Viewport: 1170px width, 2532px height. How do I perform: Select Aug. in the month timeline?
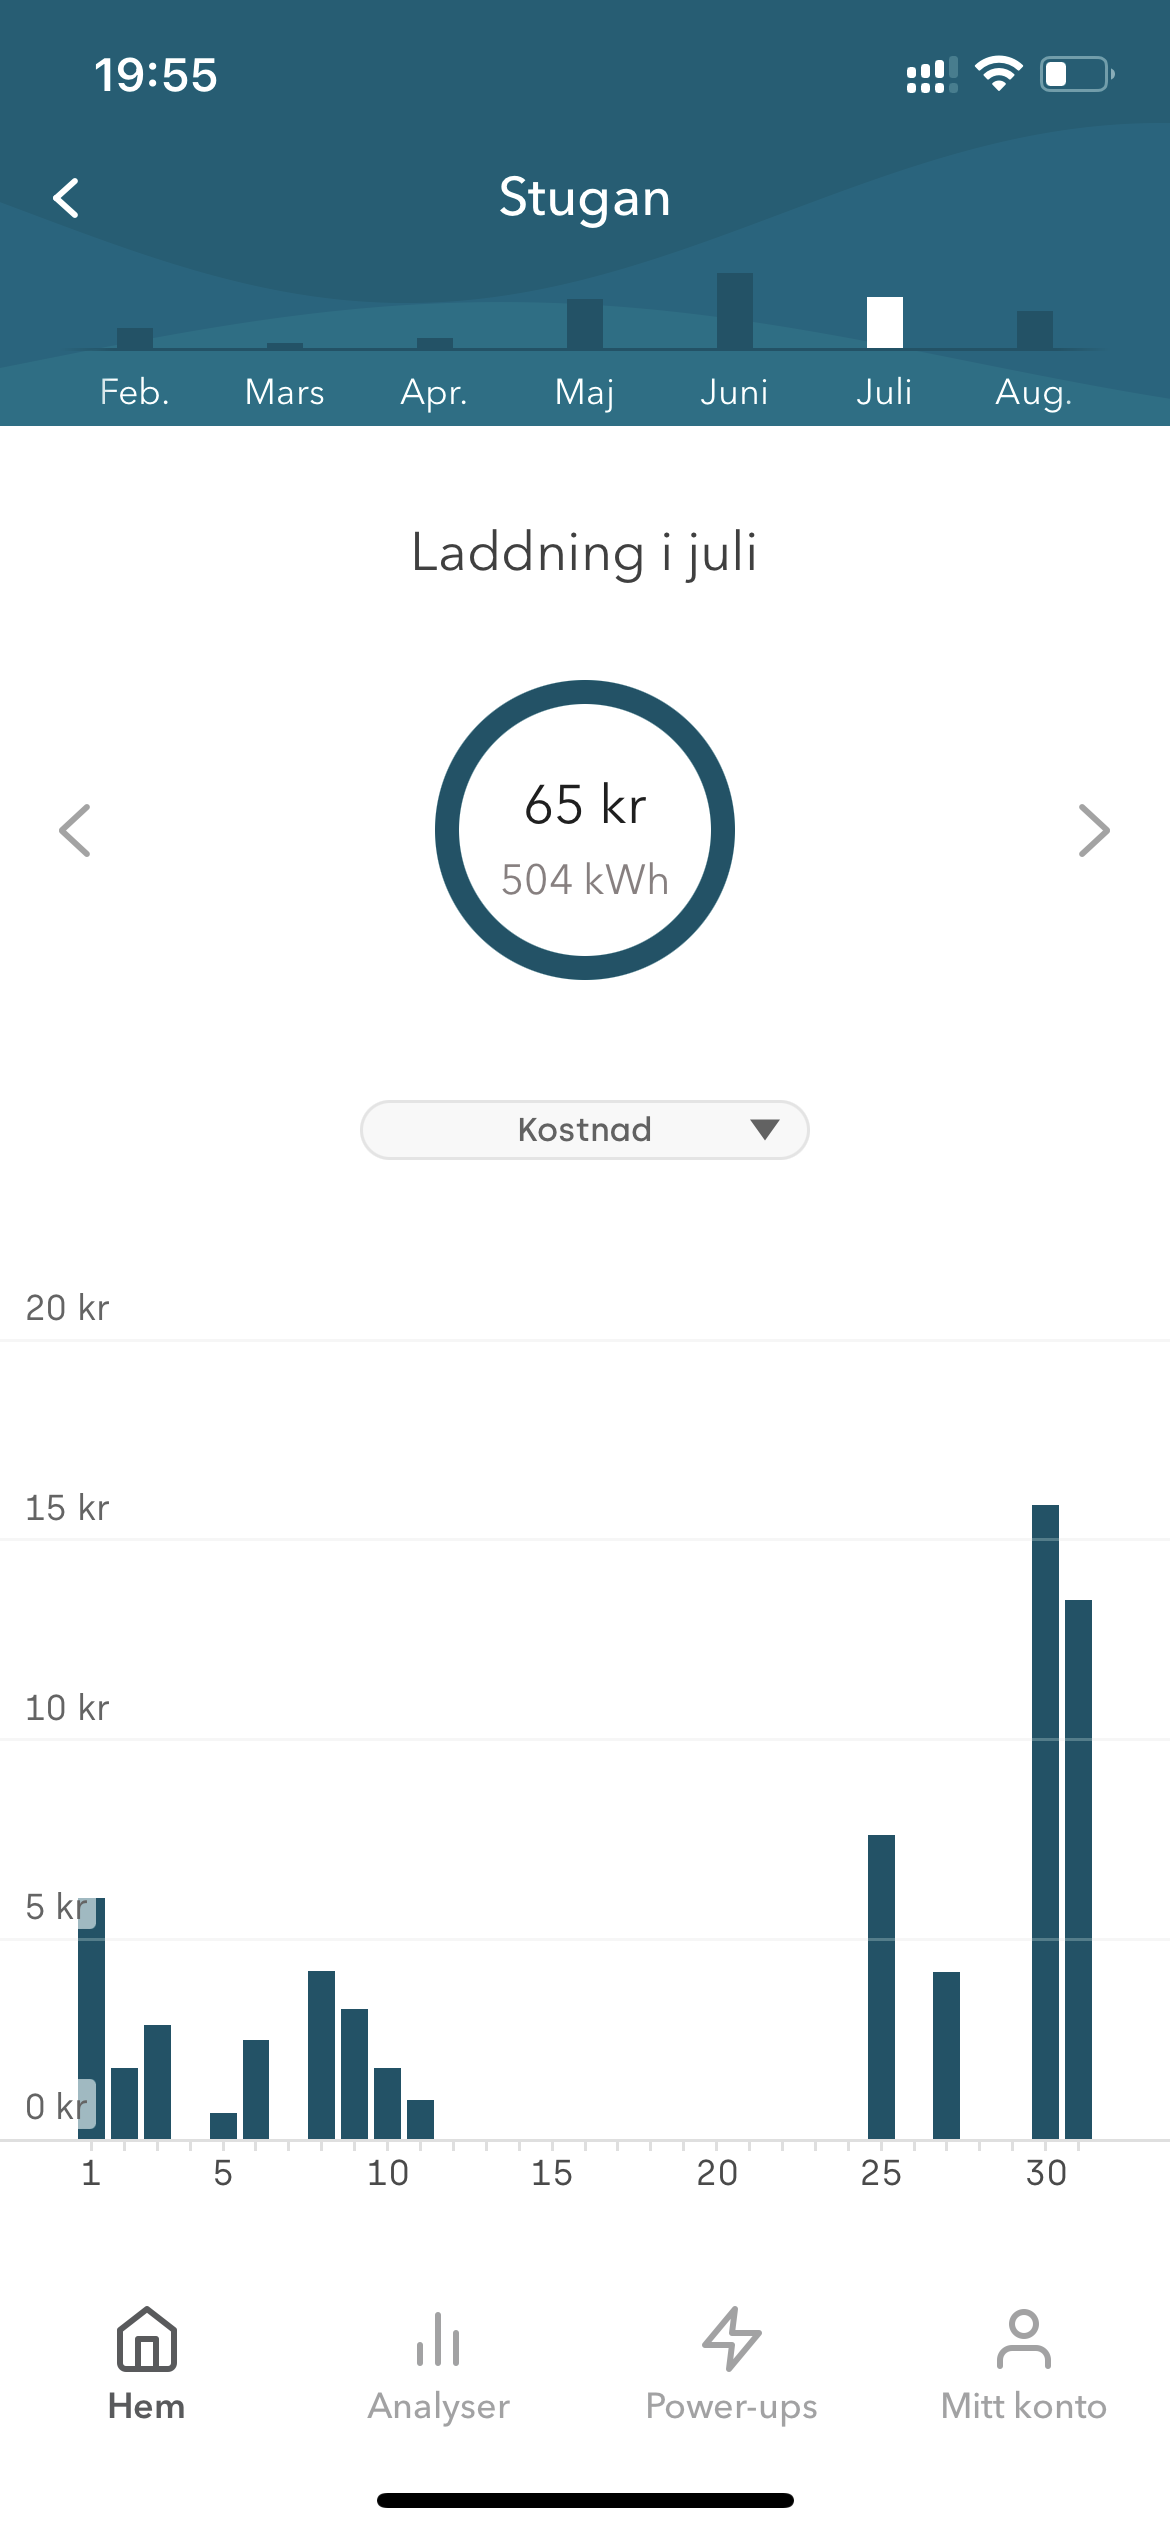click(1034, 392)
